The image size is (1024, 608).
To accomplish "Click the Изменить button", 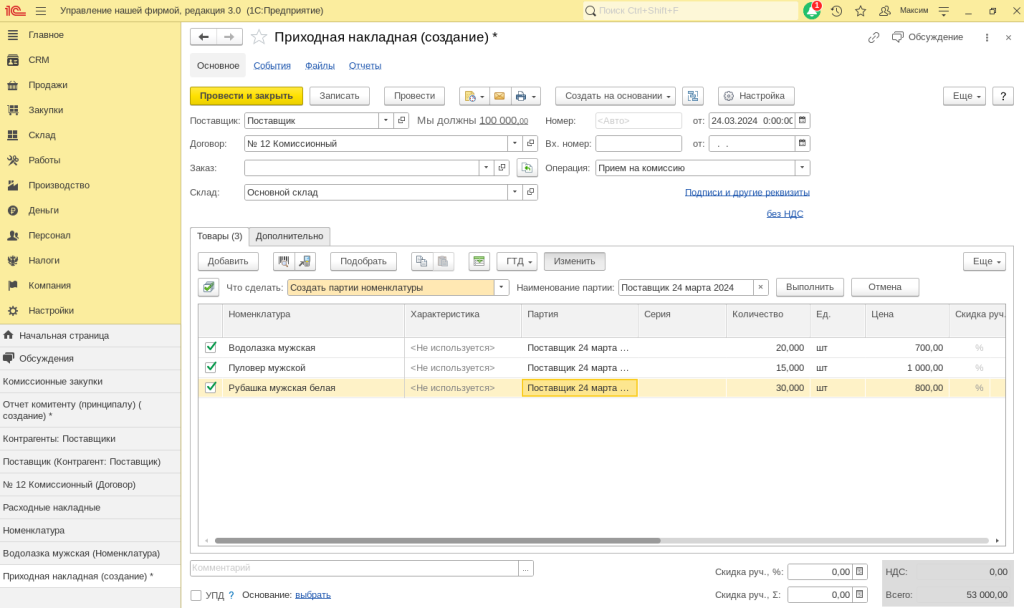I will [x=575, y=261].
